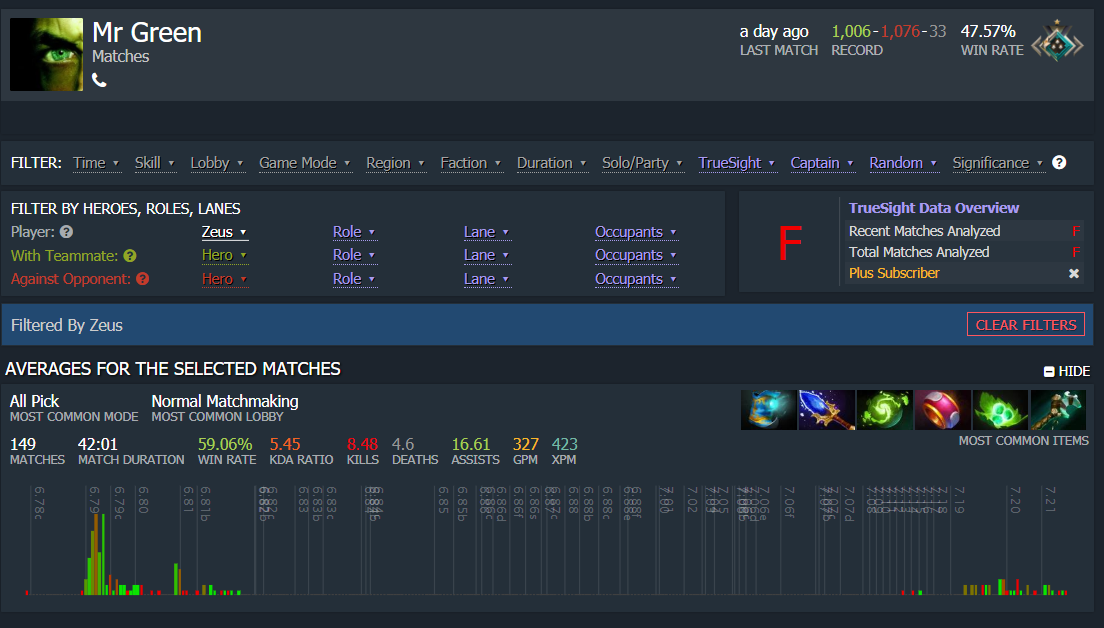The width and height of the screenshot is (1104, 628).
Task: Click the red ring item icon
Action: 942,410
